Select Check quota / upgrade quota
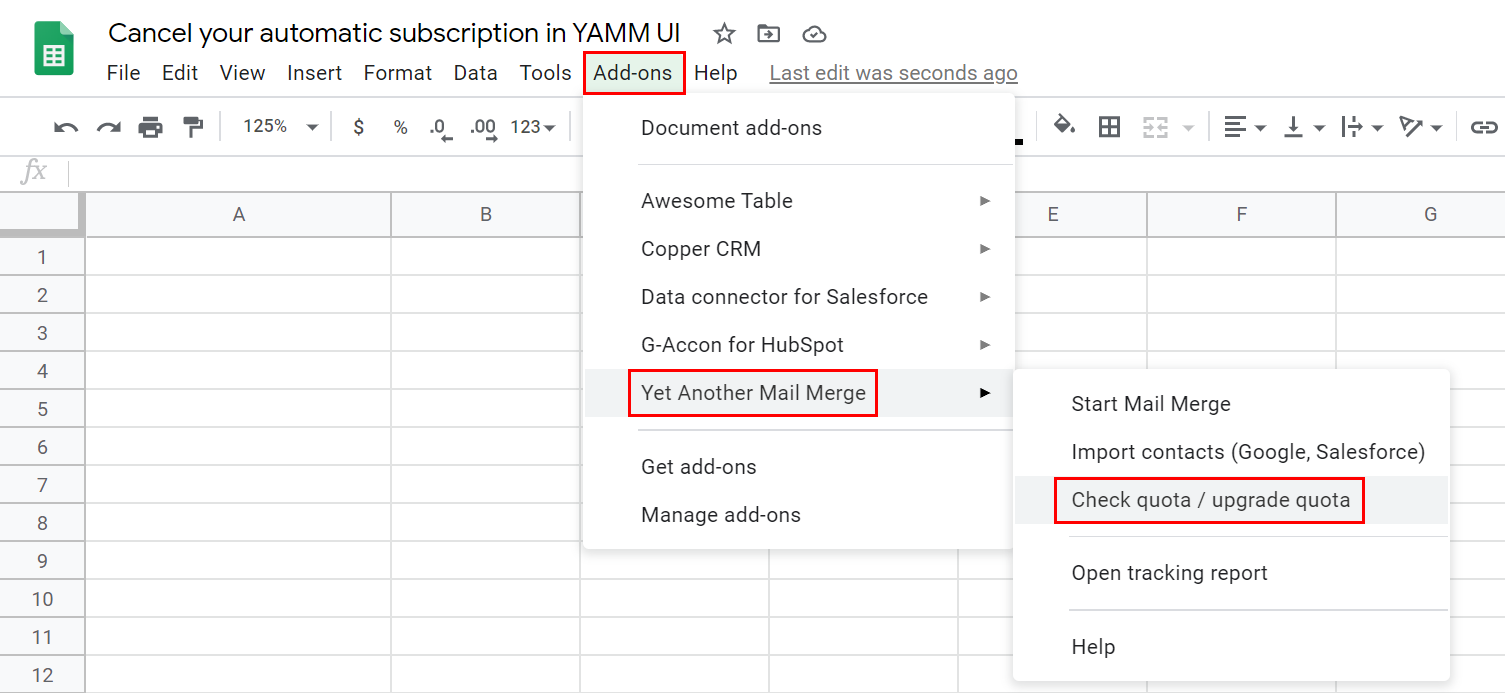Image resolution: width=1505 pixels, height=693 pixels. (x=1210, y=500)
